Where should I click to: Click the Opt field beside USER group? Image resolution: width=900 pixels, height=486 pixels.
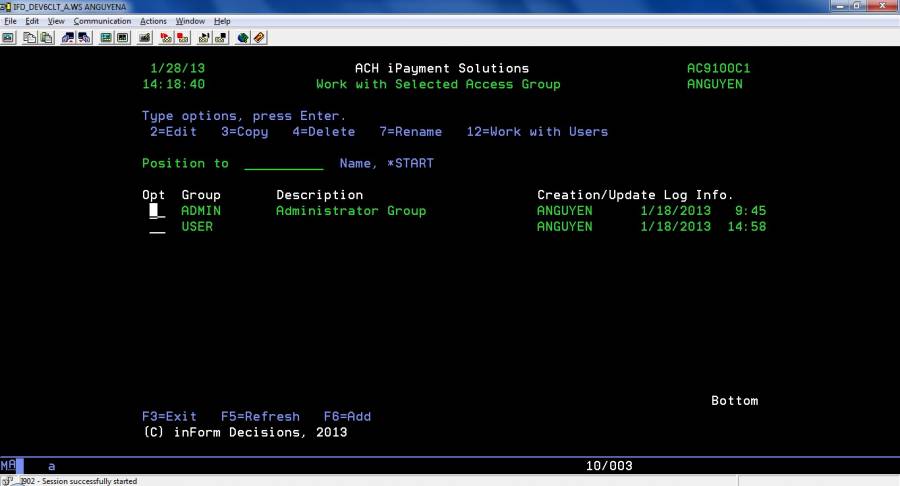[157, 227]
